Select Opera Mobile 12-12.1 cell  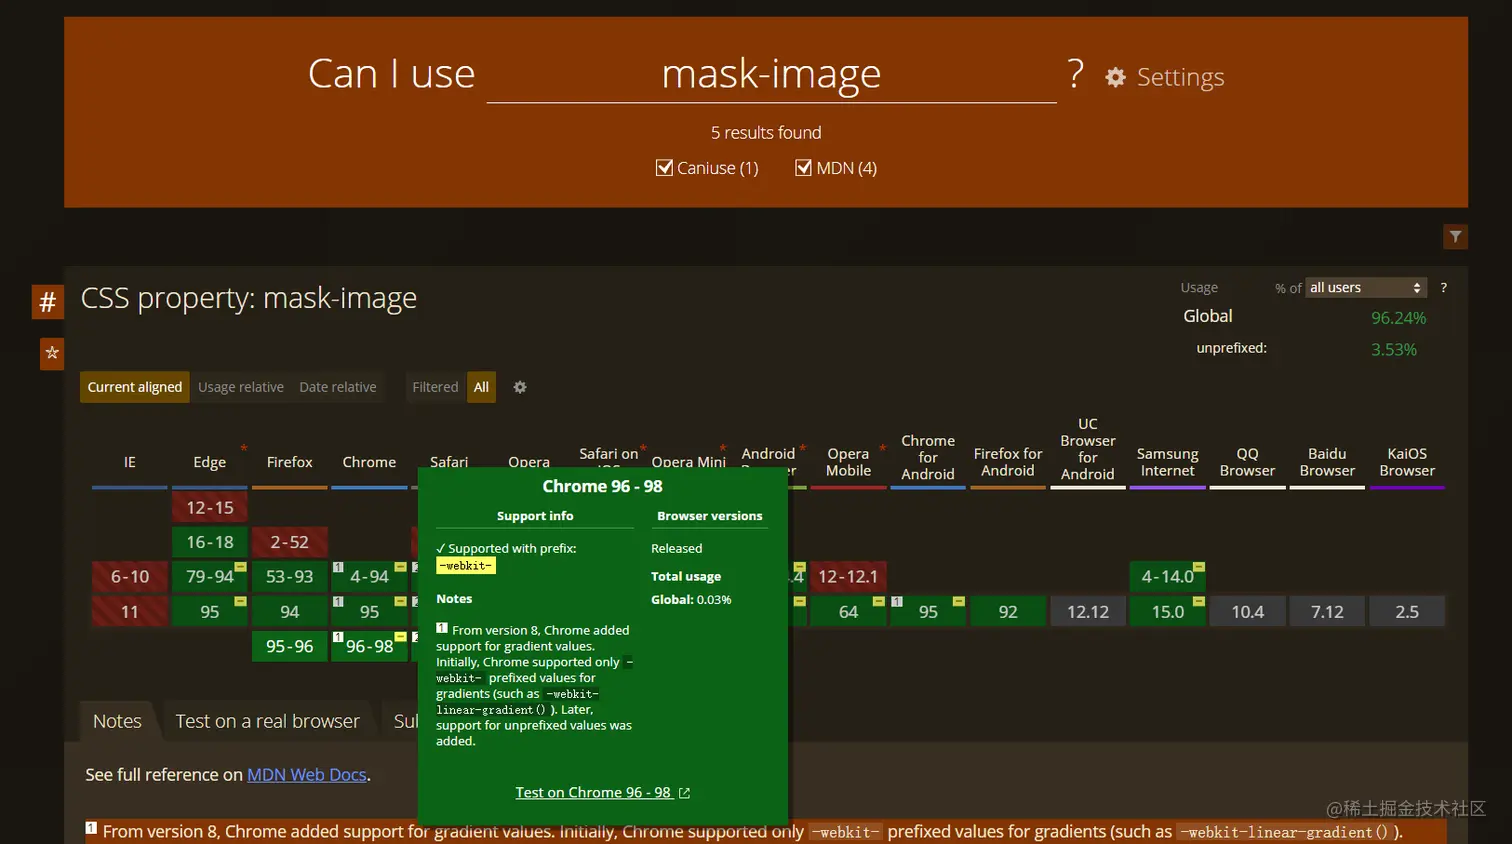[848, 577]
